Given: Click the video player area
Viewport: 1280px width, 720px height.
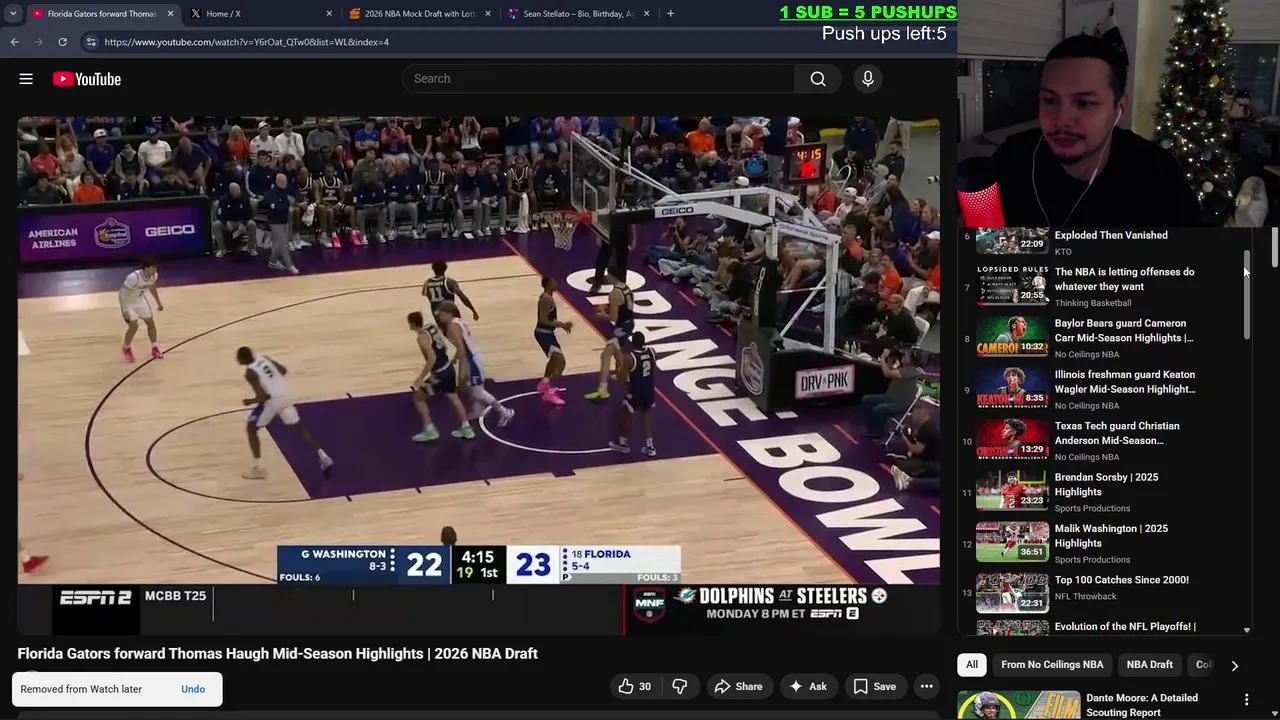Looking at the screenshot, I should pyautogui.click(x=478, y=375).
